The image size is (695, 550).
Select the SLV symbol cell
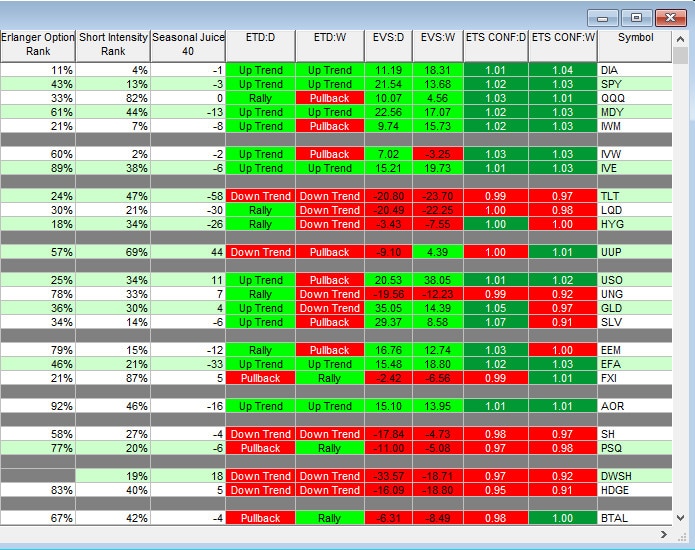coord(635,322)
